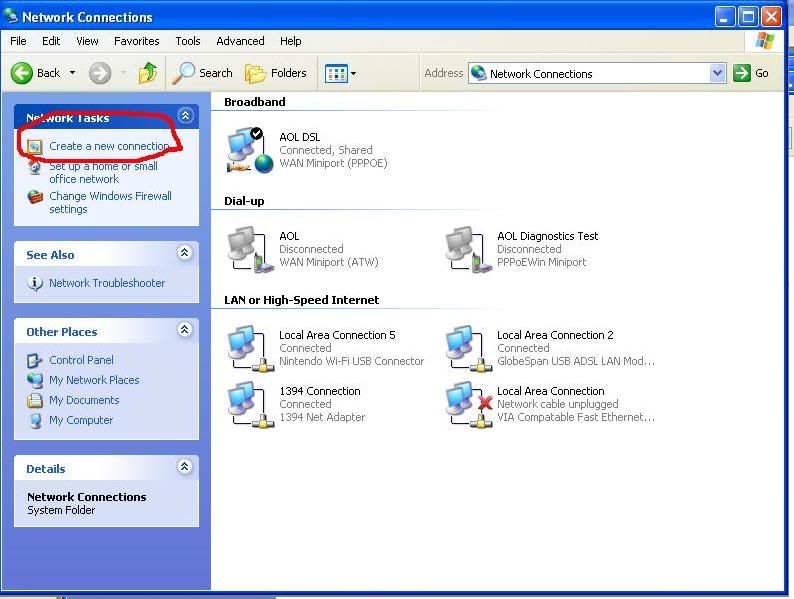
Task: Select the 1394 Connection icon
Action: click(x=249, y=403)
